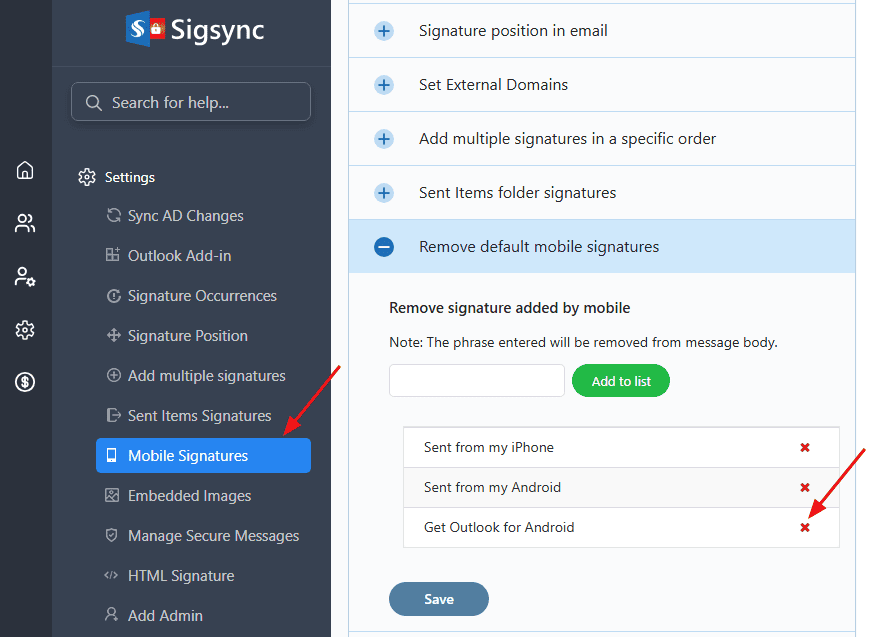This screenshot has width=875, height=637.
Task: Expand 'Set External Domains' section
Action: [384, 85]
